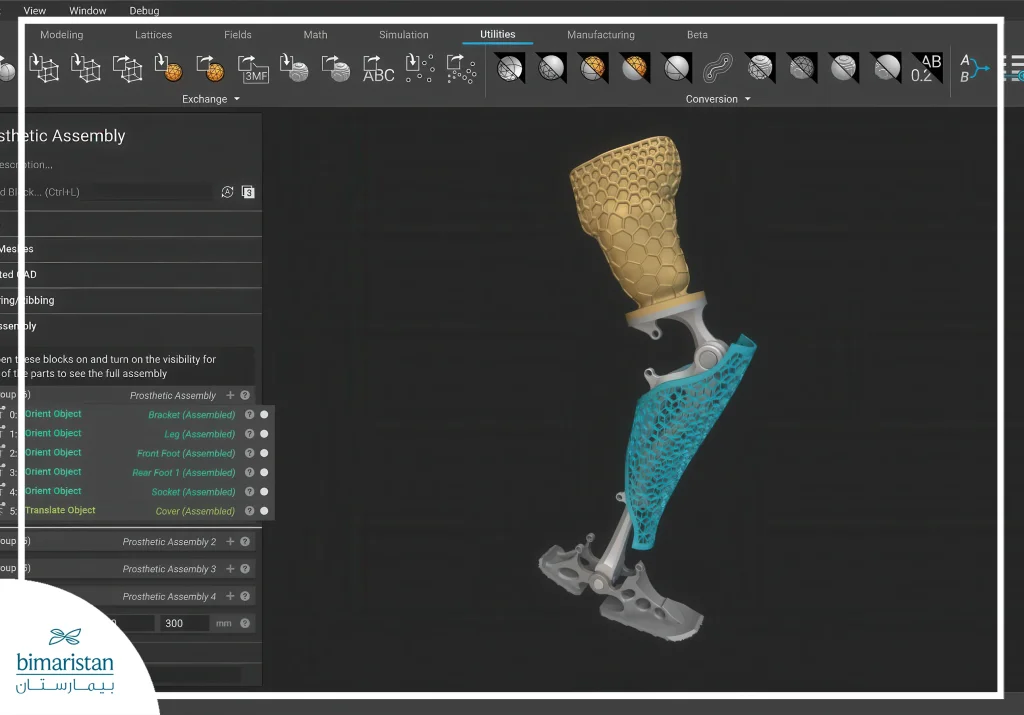The height and width of the screenshot is (715, 1024).
Task: Click the Front Foot (Assembled) label
Action: tap(186, 453)
